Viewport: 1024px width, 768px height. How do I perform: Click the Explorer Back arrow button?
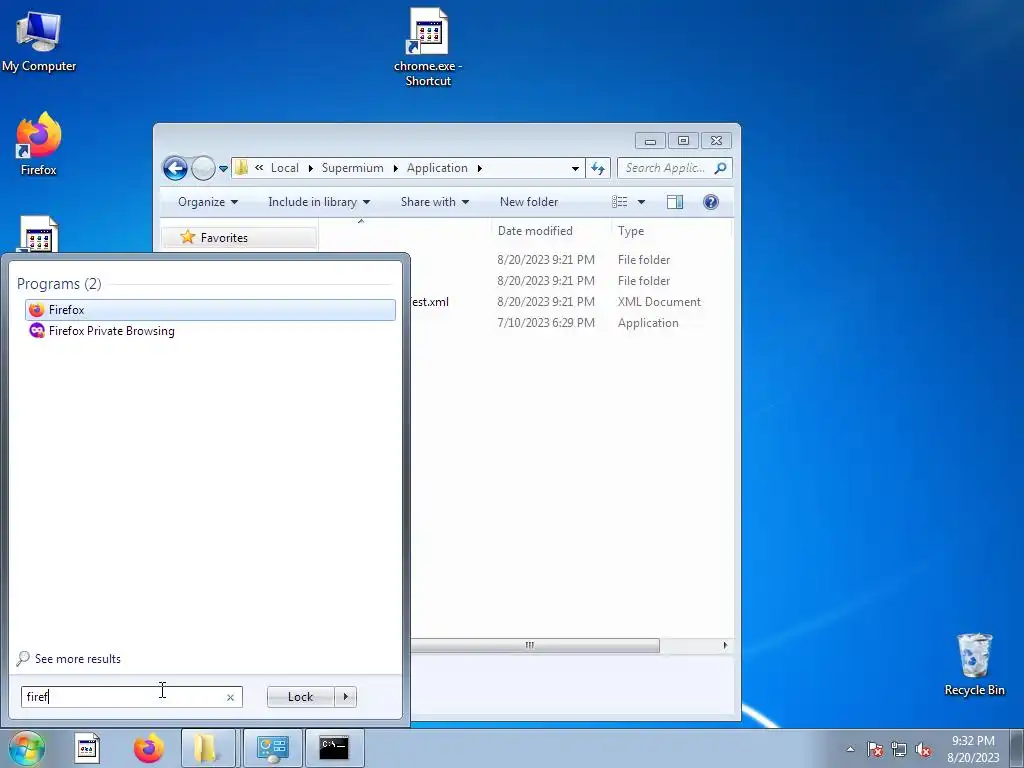(x=175, y=168)
